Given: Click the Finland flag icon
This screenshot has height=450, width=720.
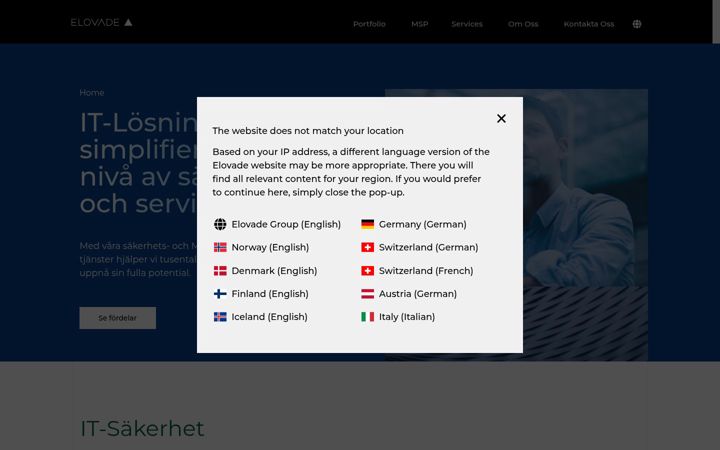Looking at the screenshot, I should 220,293.
